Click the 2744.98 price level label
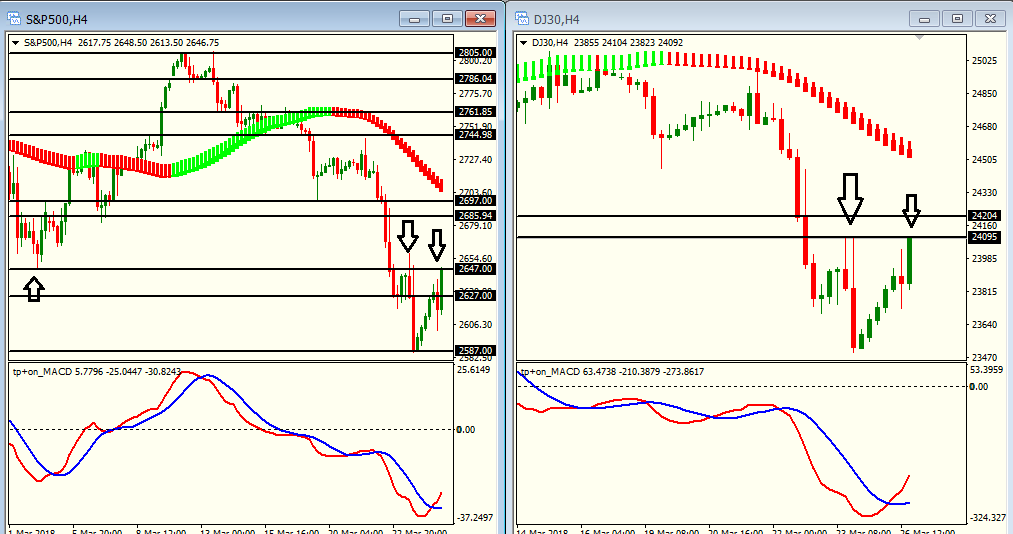1013x534 pixels. 475,135
